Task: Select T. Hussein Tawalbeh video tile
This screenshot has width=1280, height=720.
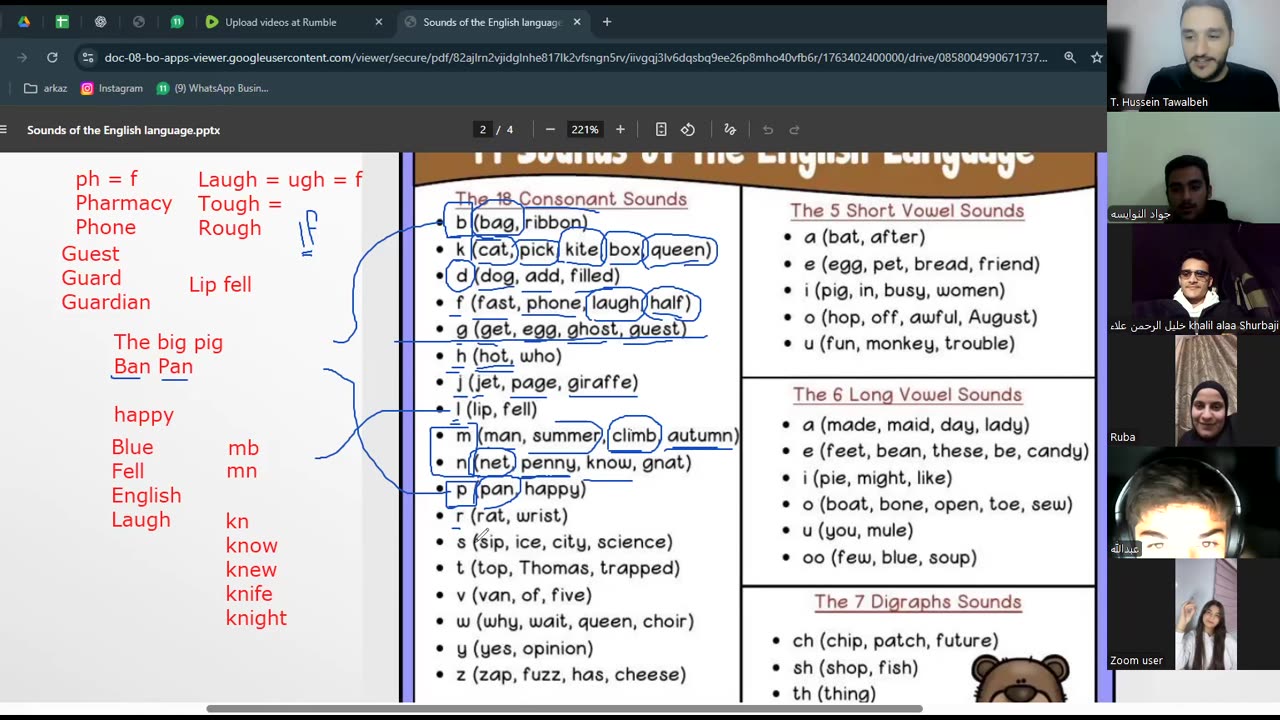Action: click(1193, 55)
